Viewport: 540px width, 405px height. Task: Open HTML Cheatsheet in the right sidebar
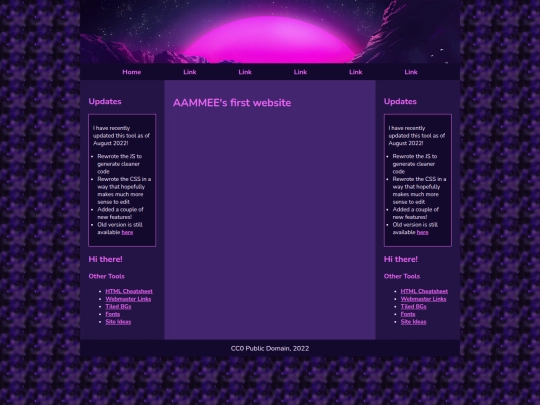pos(424,291)
